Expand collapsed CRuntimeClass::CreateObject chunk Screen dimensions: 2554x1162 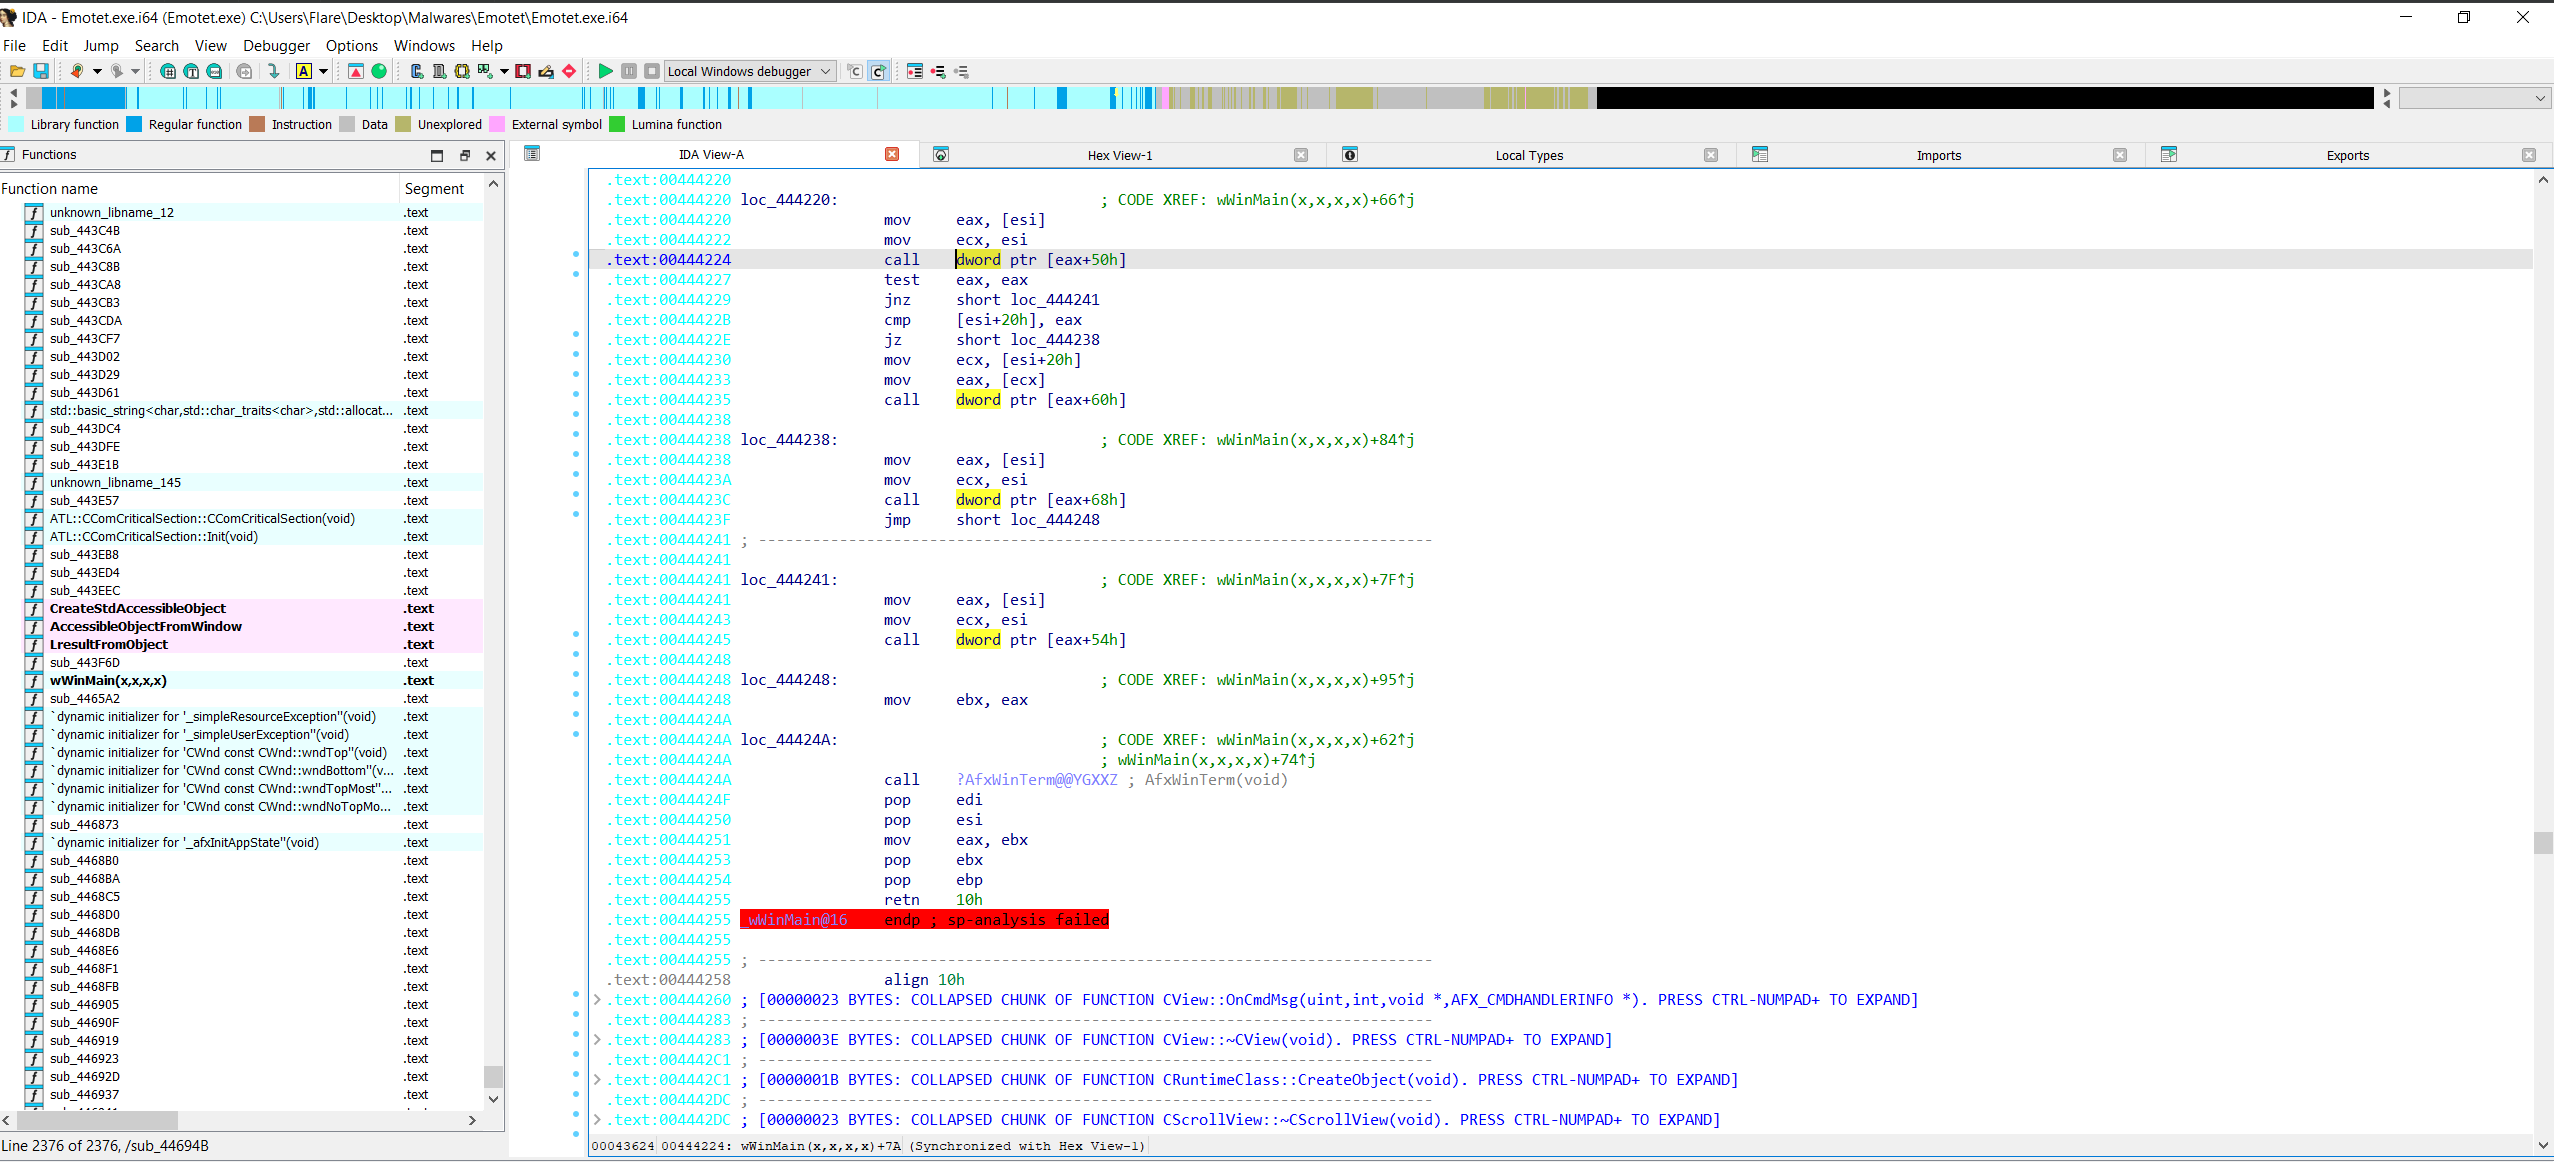(597, 1080)
